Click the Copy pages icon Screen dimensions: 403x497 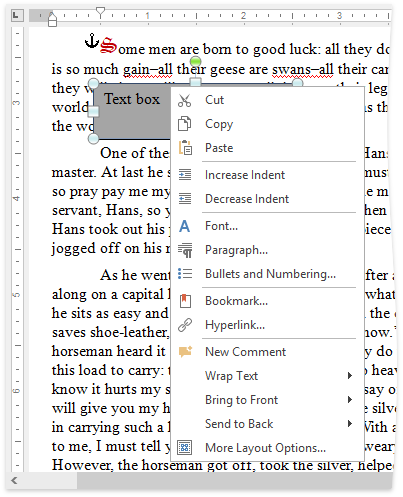[184, 124]
